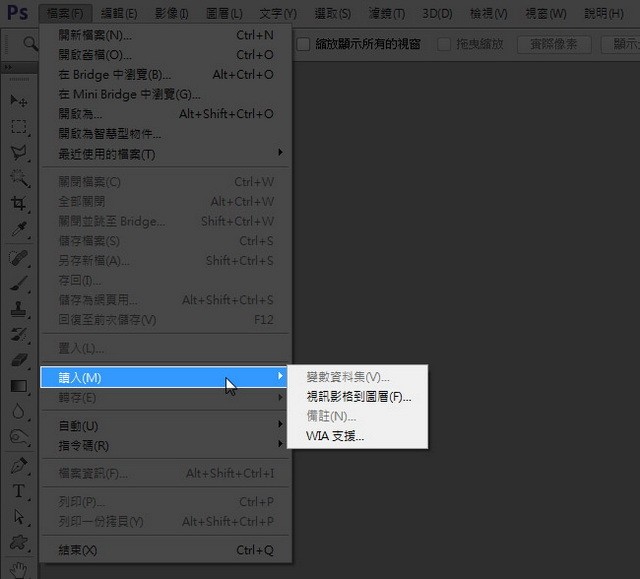Expand the 指令碼(R) submenu
The width and height of the screenshot is (640, 579).
tap(166, 445)
